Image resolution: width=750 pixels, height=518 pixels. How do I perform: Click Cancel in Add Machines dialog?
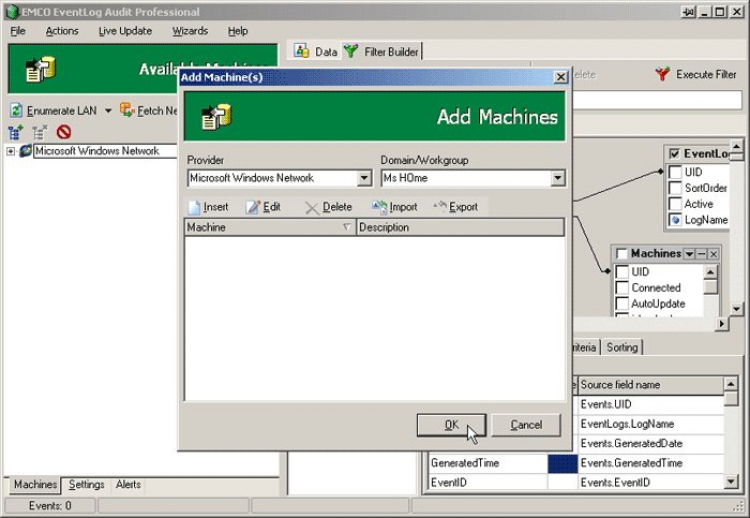[526, 425]
